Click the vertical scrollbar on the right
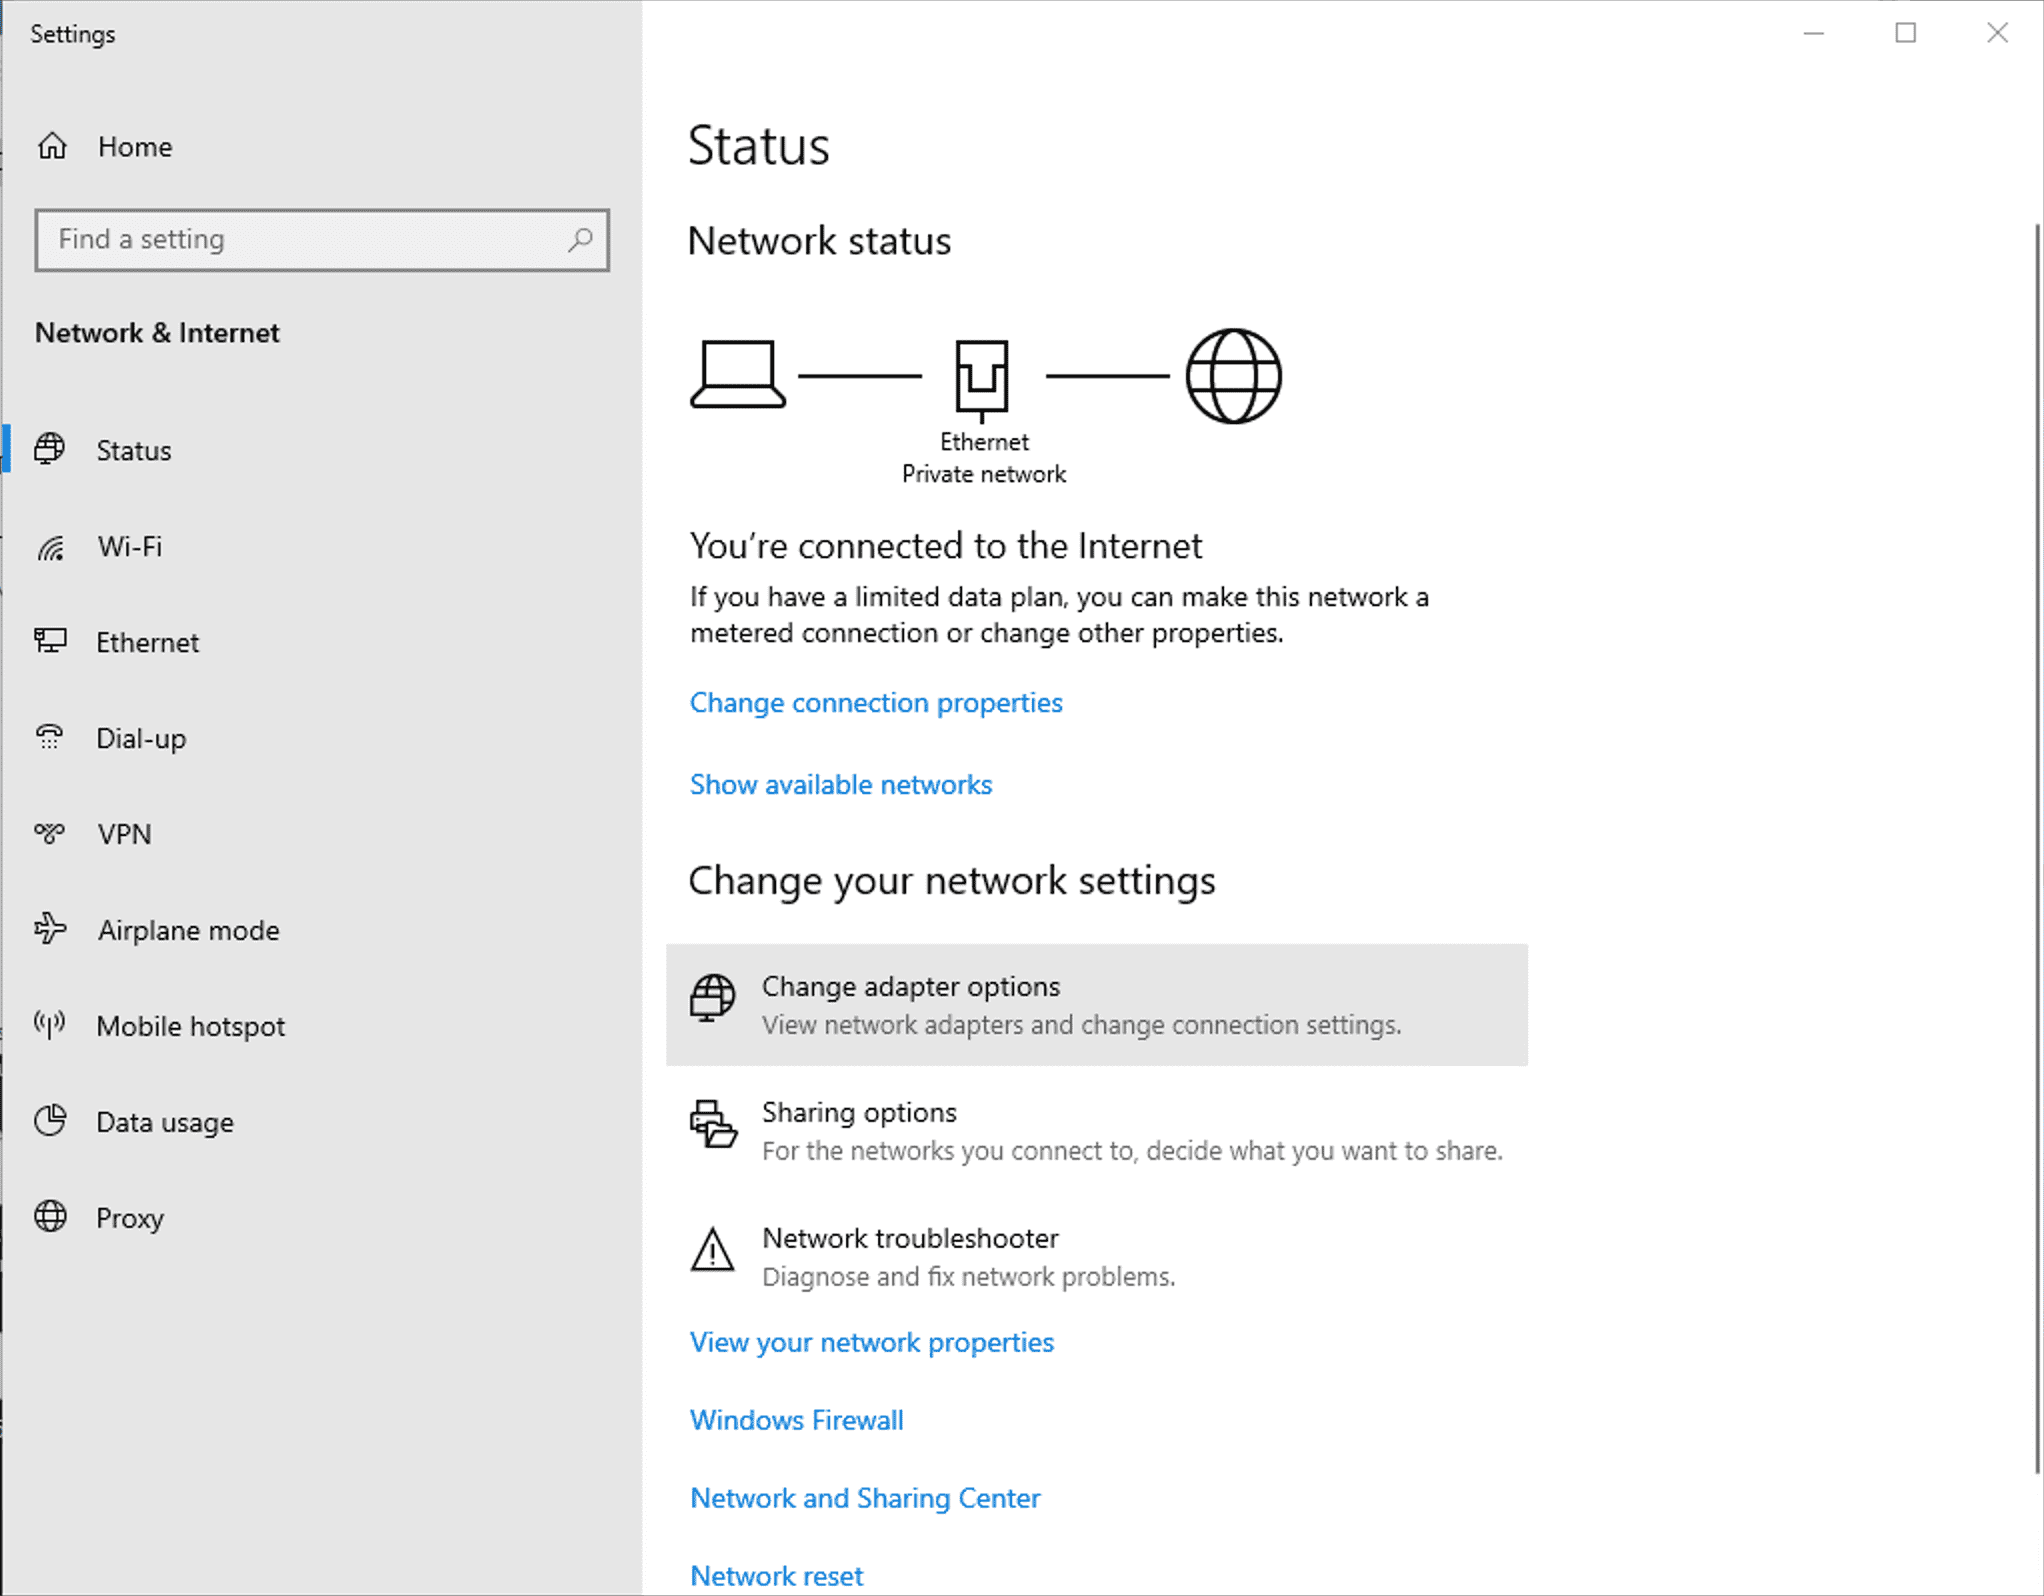The image size is (2044, 1596). coord(2037,848)
